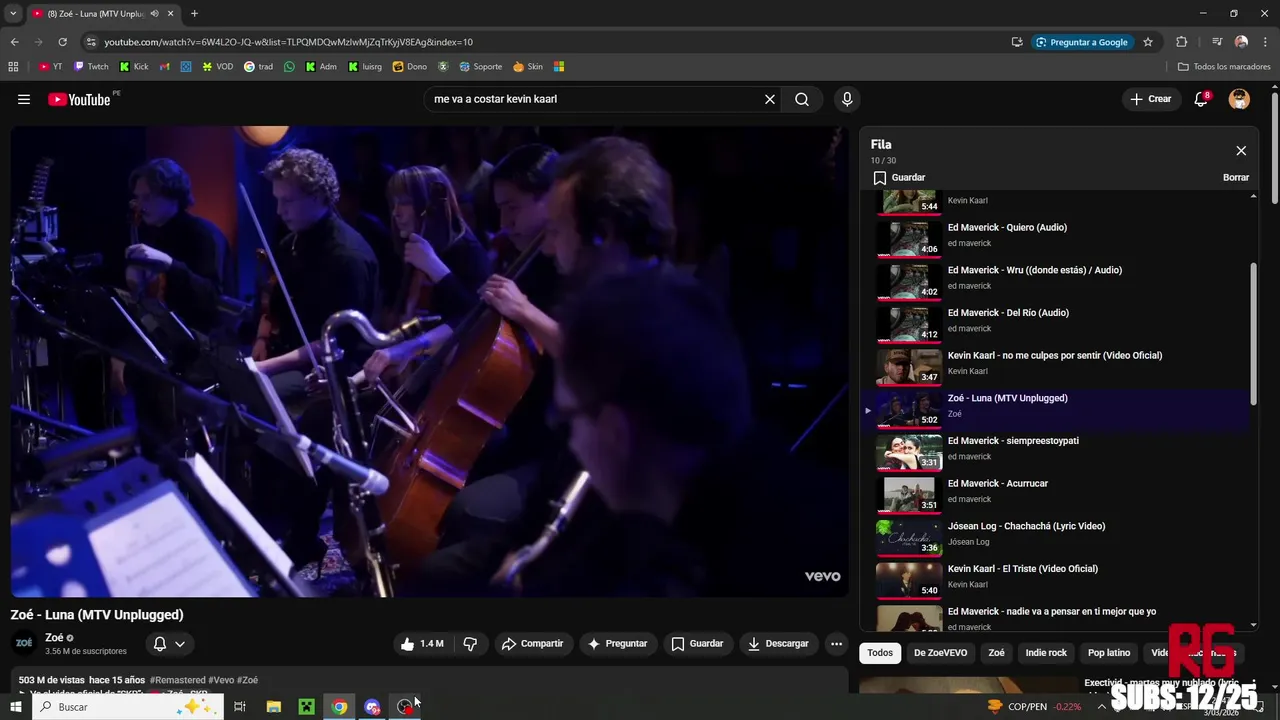Select the Indie rock filter chip
The height and width of the screenshot is (720, 1280).
pos(1046,653)
